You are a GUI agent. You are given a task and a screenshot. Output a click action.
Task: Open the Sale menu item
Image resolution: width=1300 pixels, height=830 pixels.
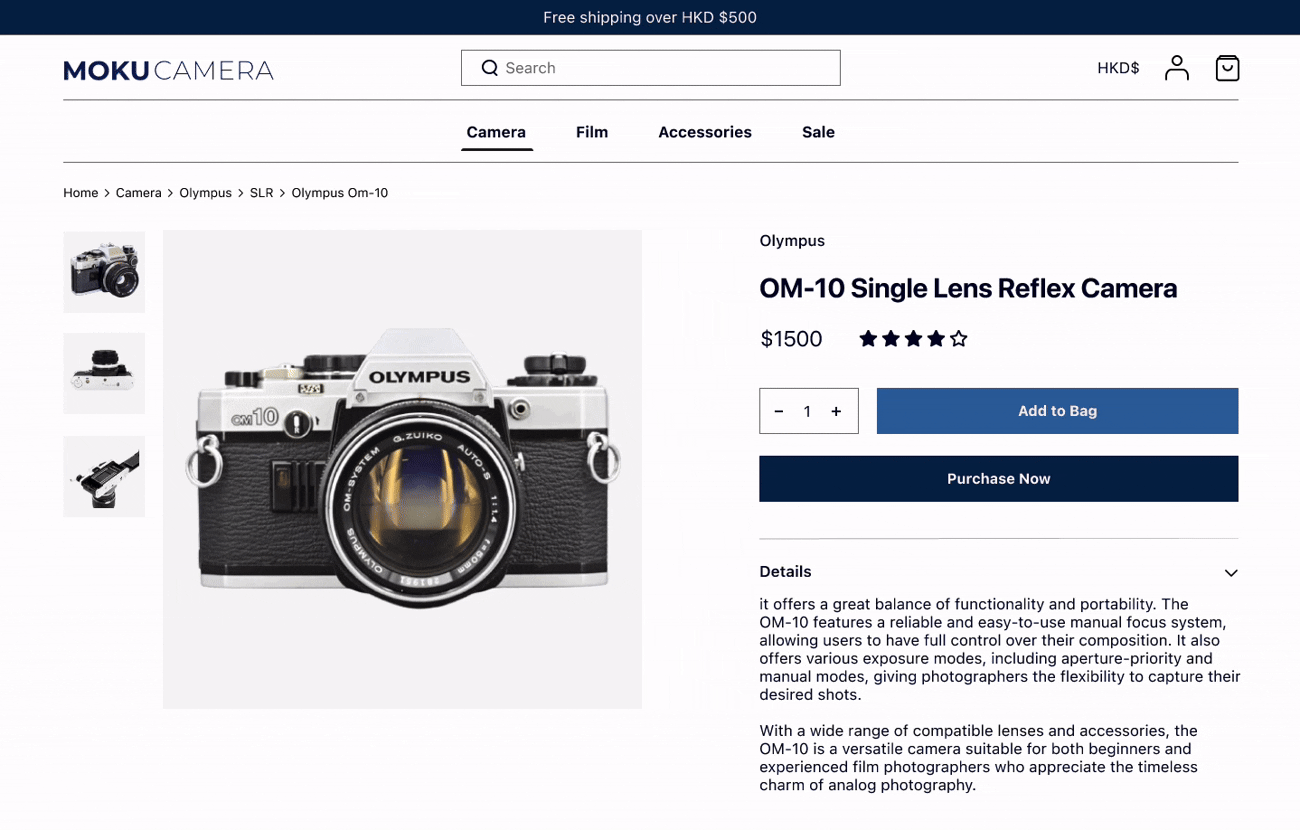tap(818, 132)
